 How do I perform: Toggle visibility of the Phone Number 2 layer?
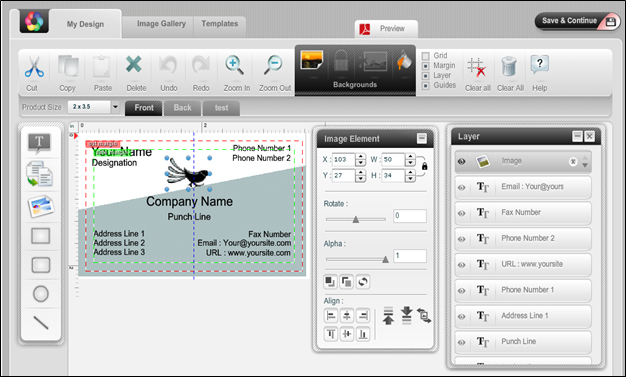tap(462, 239)
